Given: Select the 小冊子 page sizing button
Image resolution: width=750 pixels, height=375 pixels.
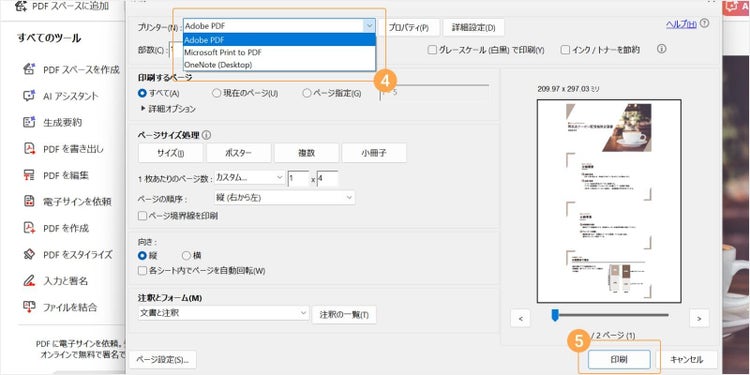Looking at the screenshot, I should click(374, 153).
